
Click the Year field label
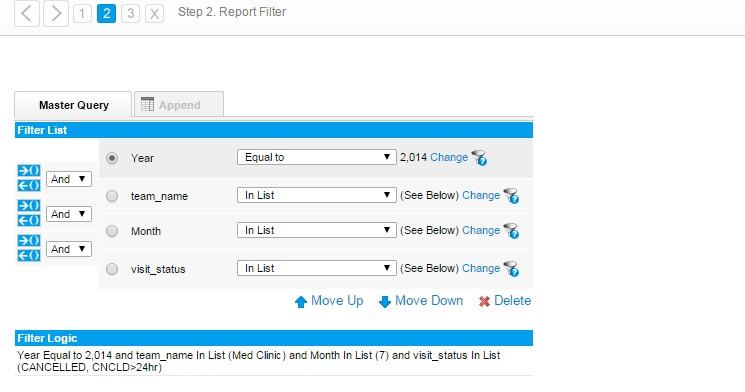coord(143,158)
